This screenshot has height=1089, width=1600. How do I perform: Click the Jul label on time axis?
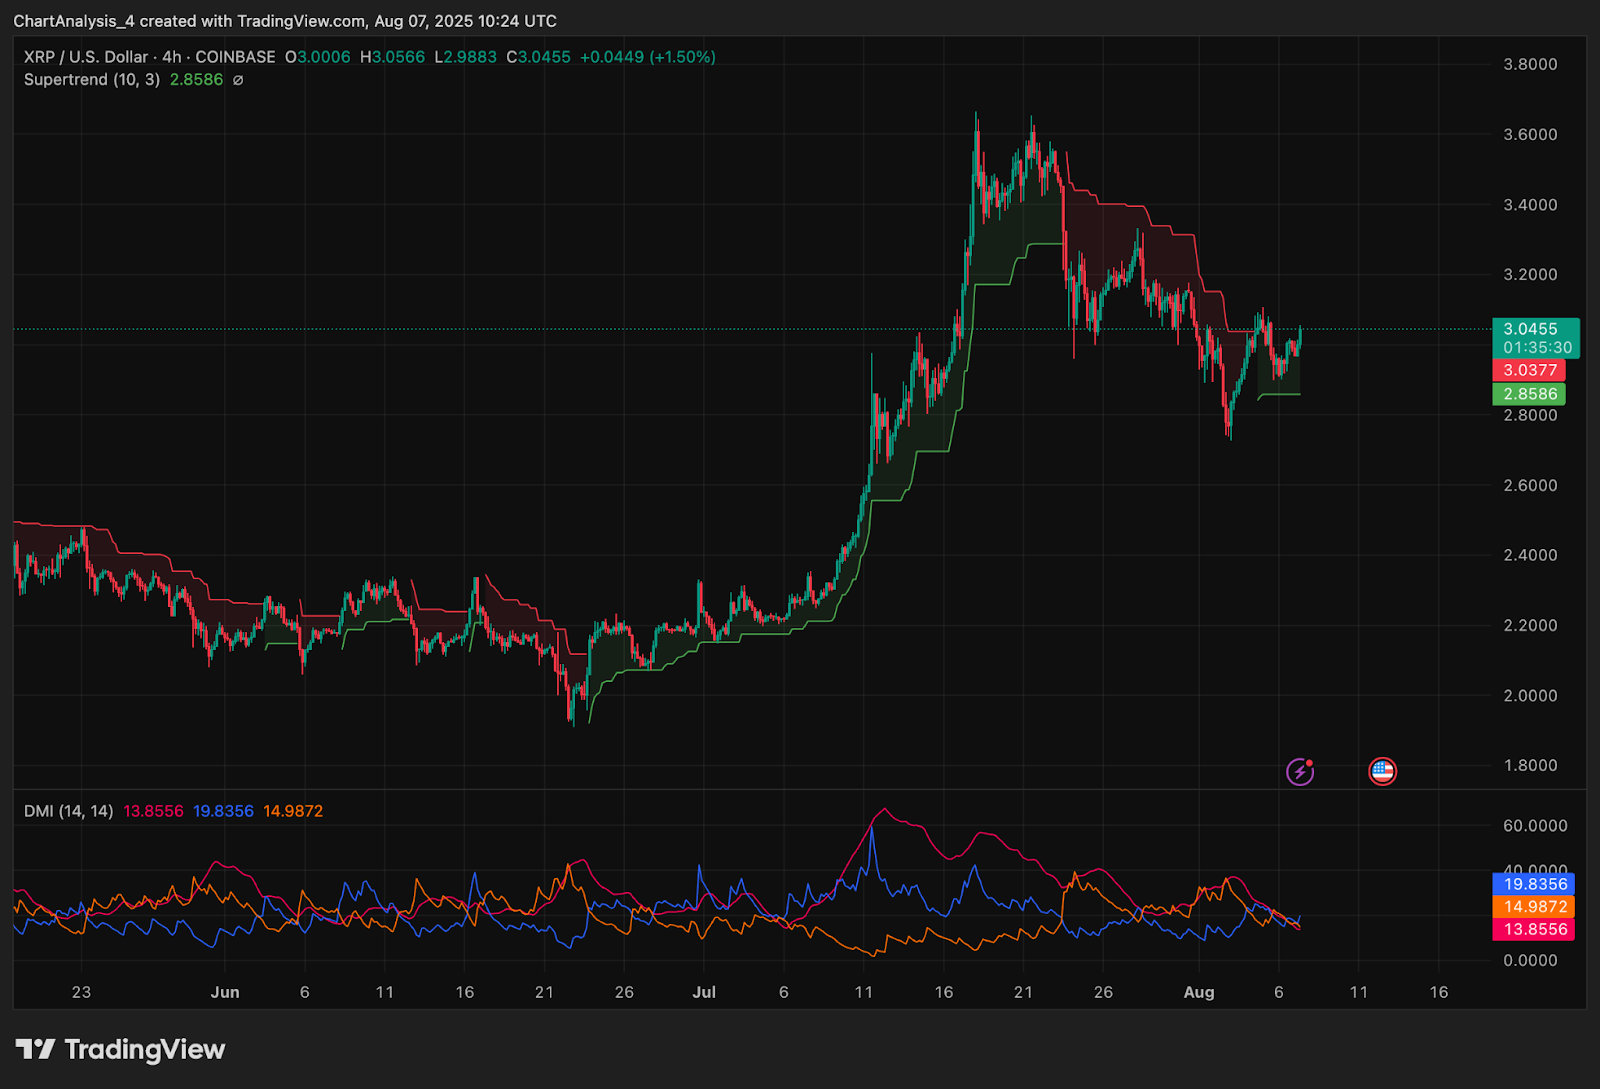(704, 992)
